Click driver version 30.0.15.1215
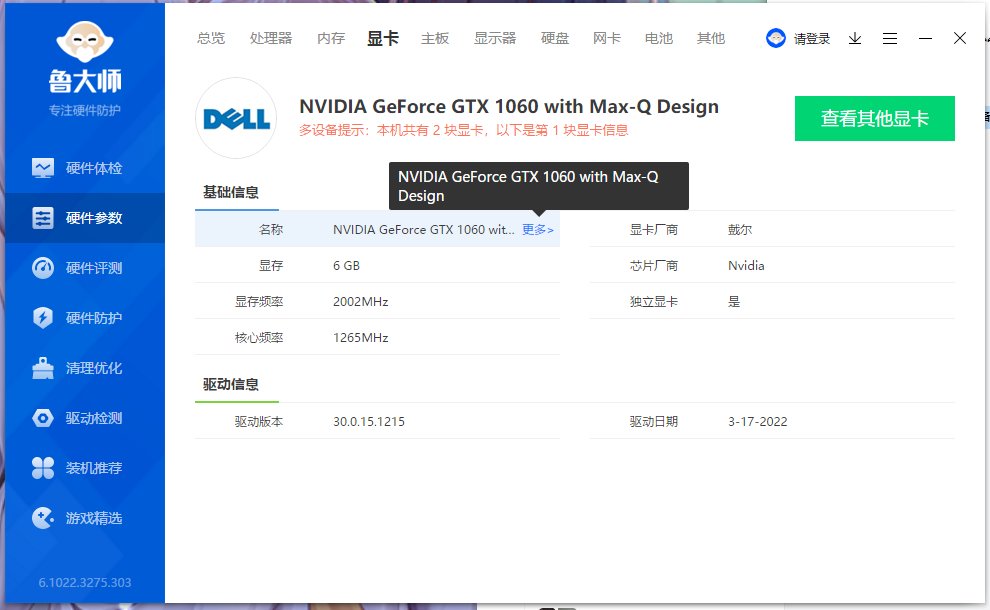The width and height of the screenshot is (990, 610). pyautogui.click(x=369, y=422)
